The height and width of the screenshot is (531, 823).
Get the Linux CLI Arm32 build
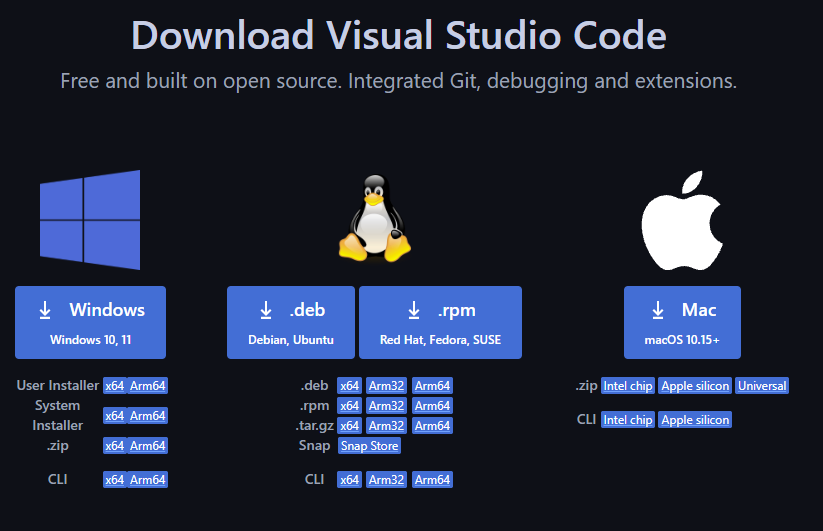coord(386,480)
